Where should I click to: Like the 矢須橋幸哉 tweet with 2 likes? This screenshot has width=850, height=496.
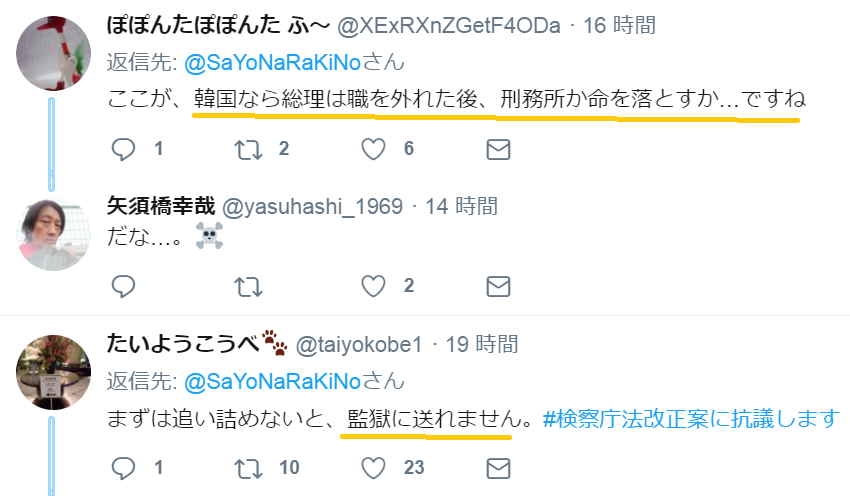(x=374, y=286)
